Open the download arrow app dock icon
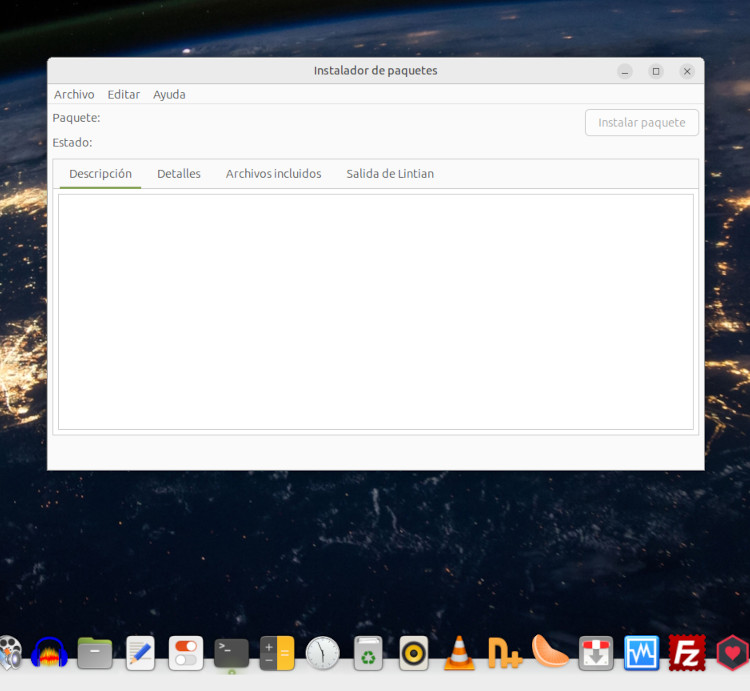Screen dimensions: 750x691 (596, 653)
